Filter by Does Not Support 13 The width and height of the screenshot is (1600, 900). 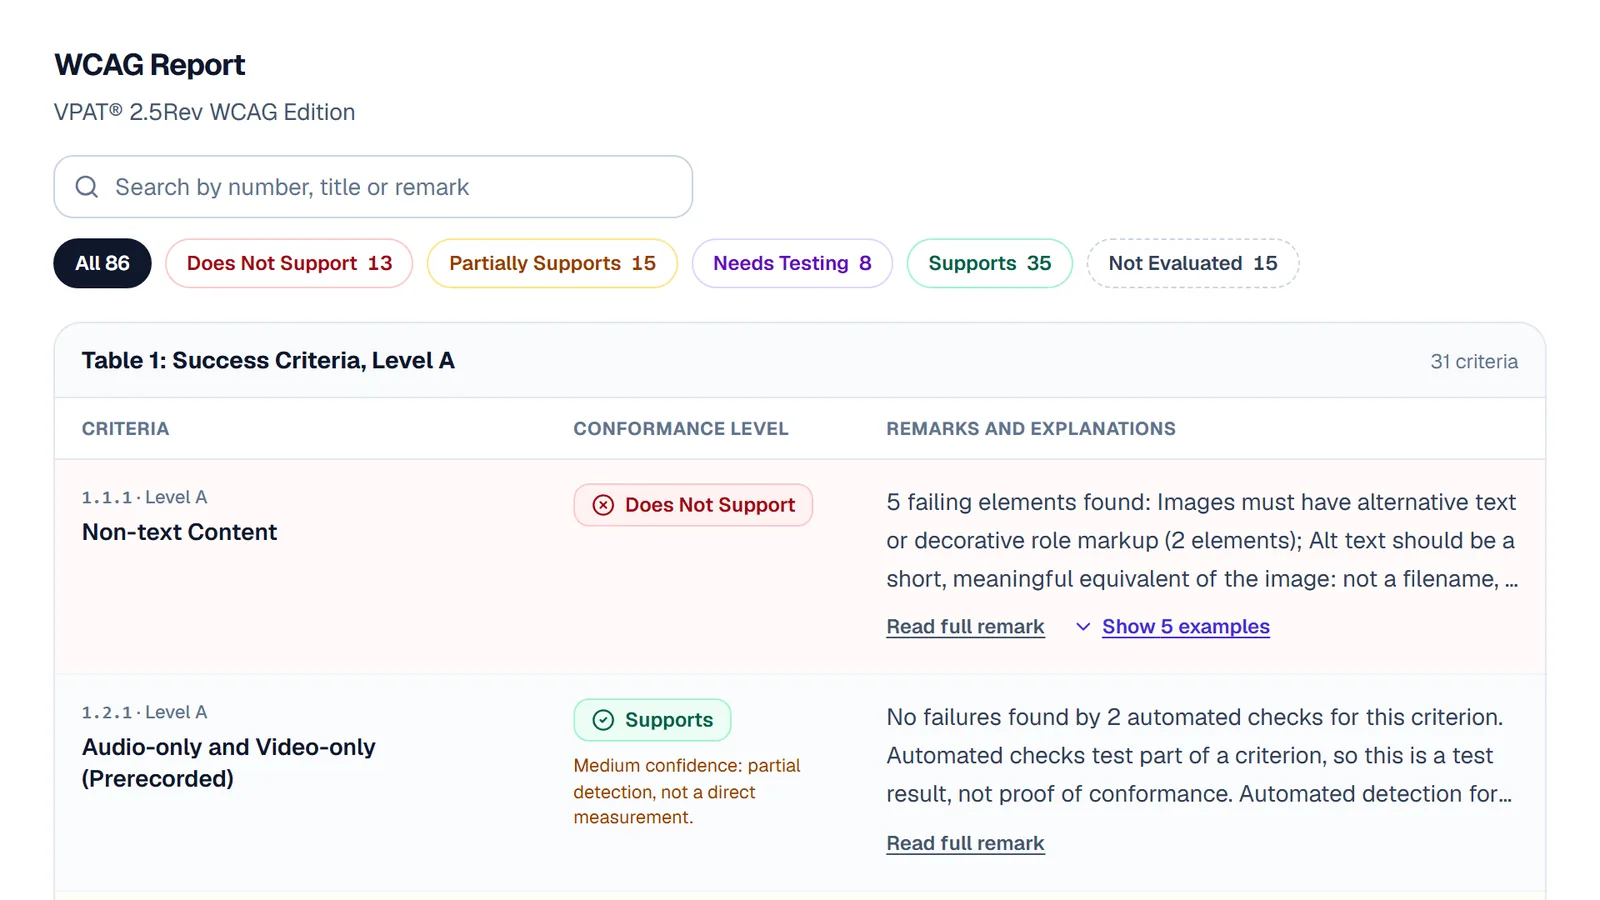coord(289,263)
